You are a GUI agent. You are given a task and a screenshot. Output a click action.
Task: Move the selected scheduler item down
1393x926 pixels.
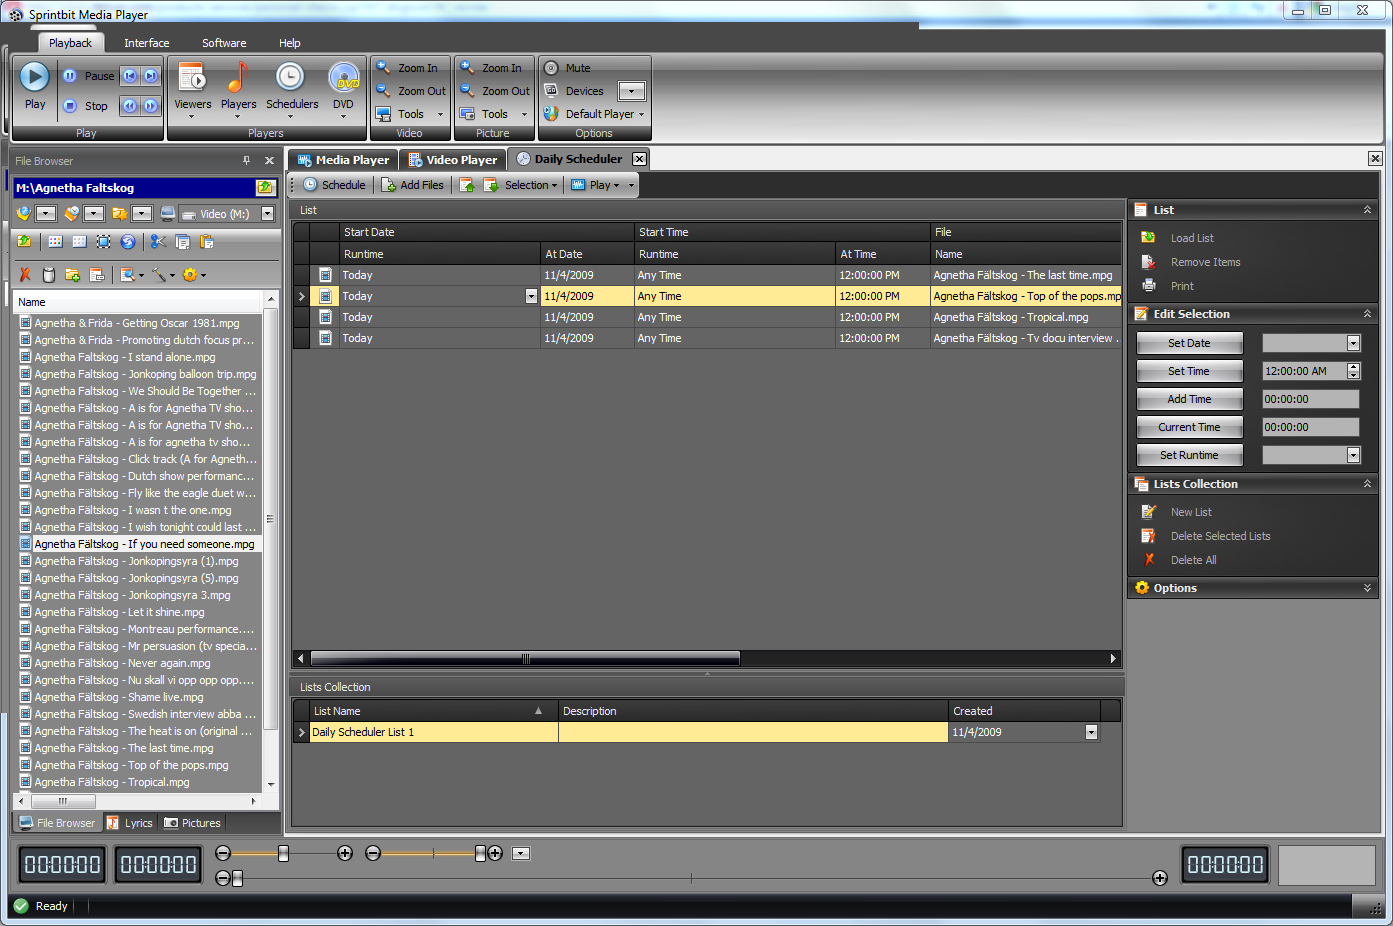pos(491,185)
